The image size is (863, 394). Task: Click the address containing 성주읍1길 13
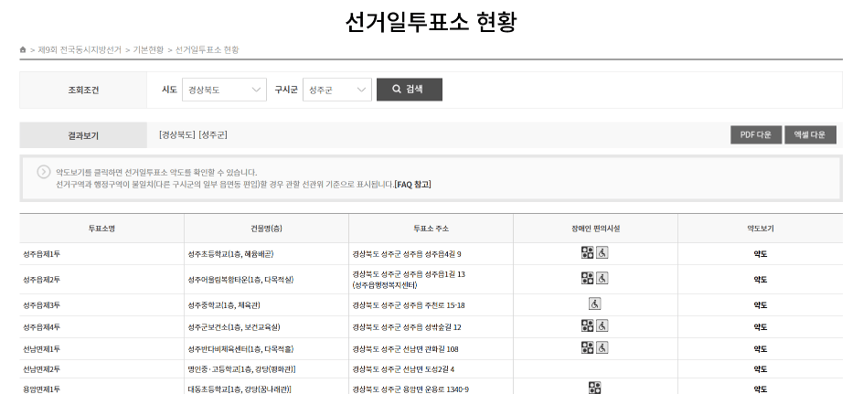coord(408,280)
